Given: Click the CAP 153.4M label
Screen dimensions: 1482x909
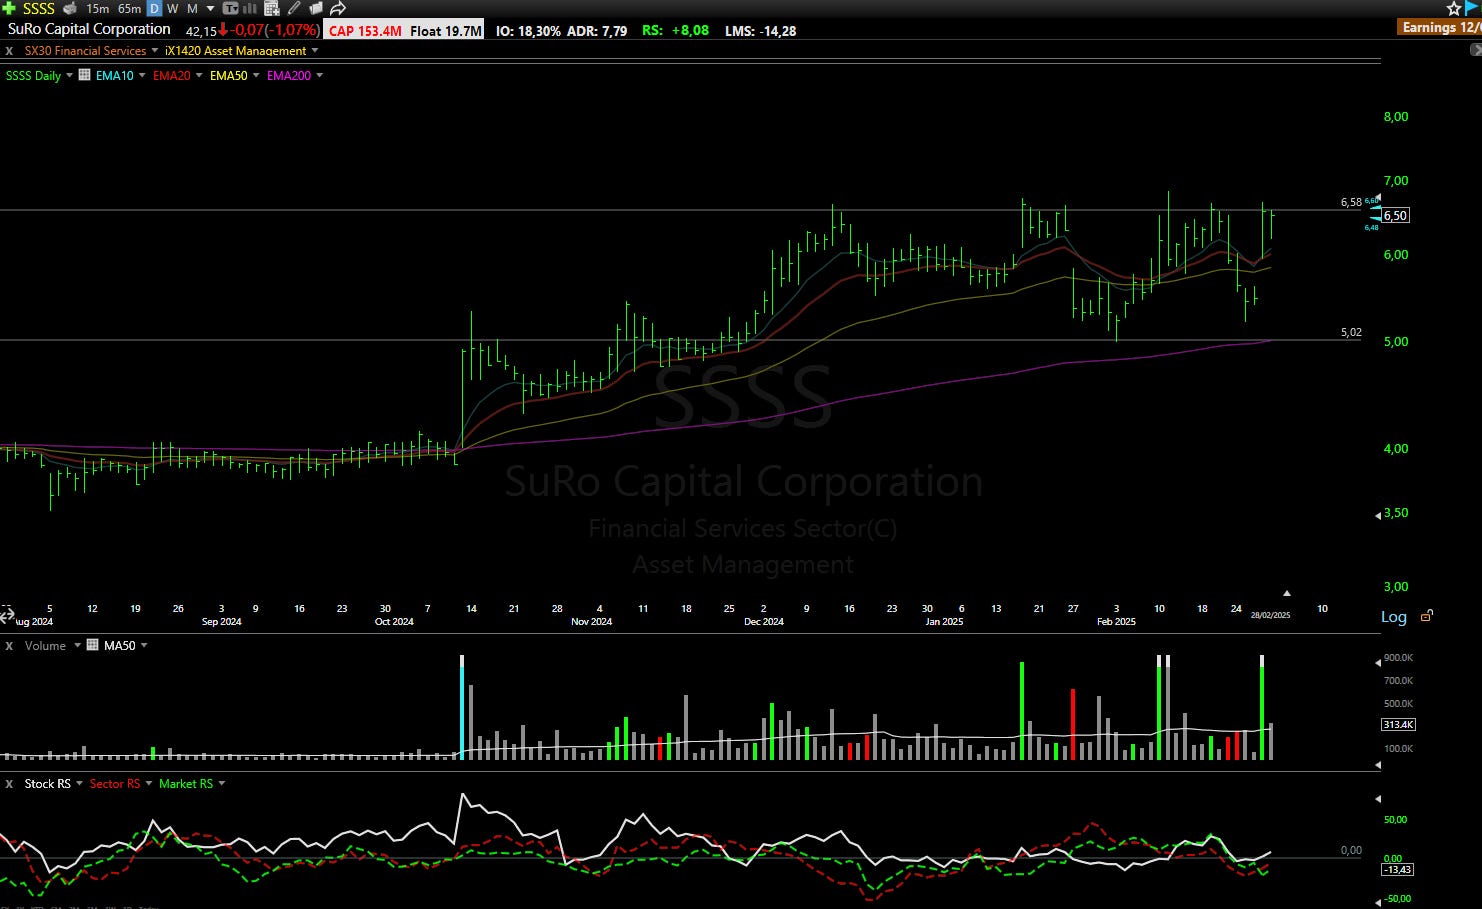Looking at the screenshot, I should tap(365, 31).
